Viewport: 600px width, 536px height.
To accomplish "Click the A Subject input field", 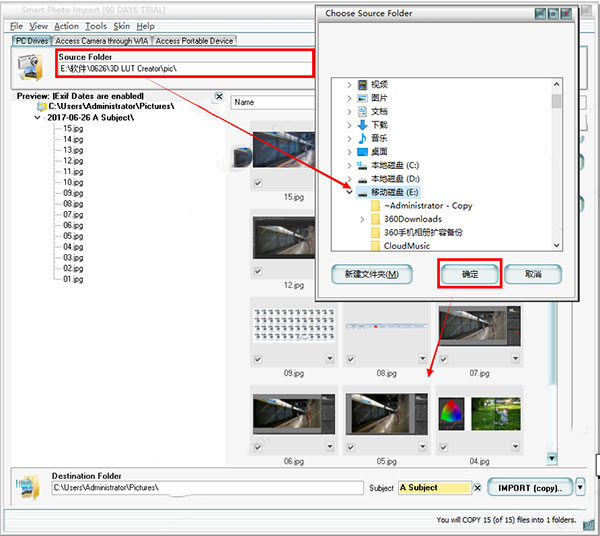I will tap(435, 488).
